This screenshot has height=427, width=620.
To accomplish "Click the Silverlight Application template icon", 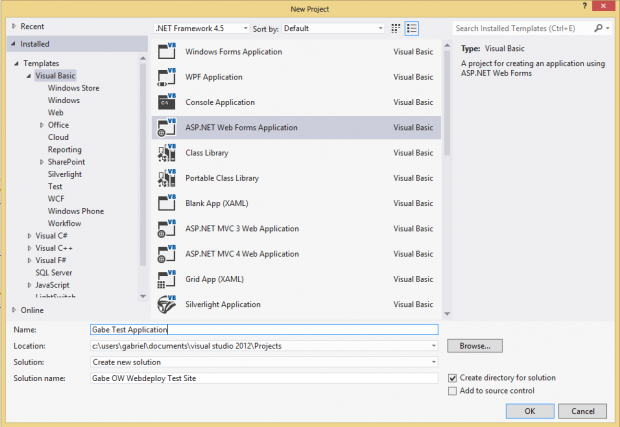I will pyautogui.click(x=166, y=304).
